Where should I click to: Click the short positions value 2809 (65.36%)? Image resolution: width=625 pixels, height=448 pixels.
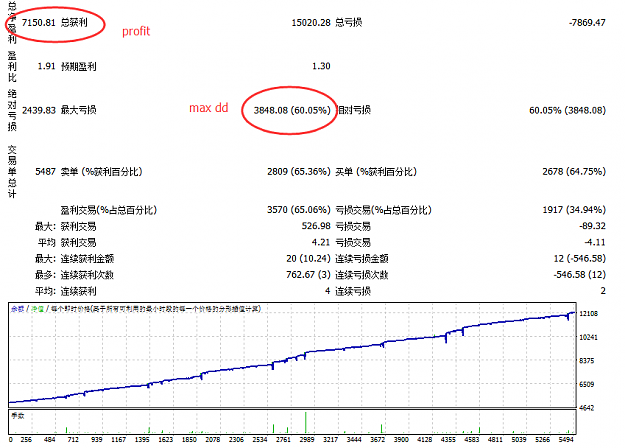[299, 172]
